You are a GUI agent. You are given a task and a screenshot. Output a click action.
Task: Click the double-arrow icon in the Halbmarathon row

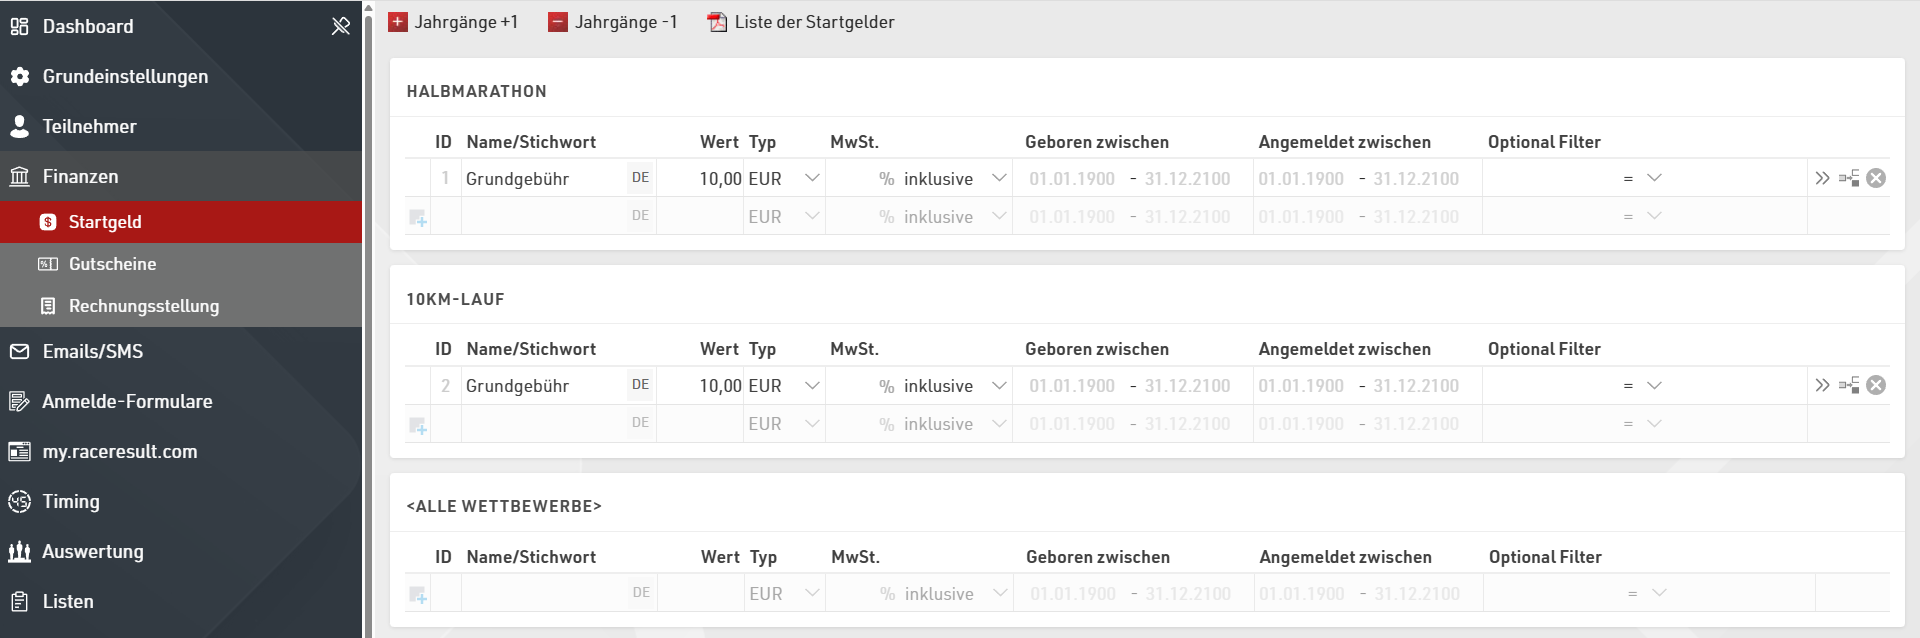1822,178
